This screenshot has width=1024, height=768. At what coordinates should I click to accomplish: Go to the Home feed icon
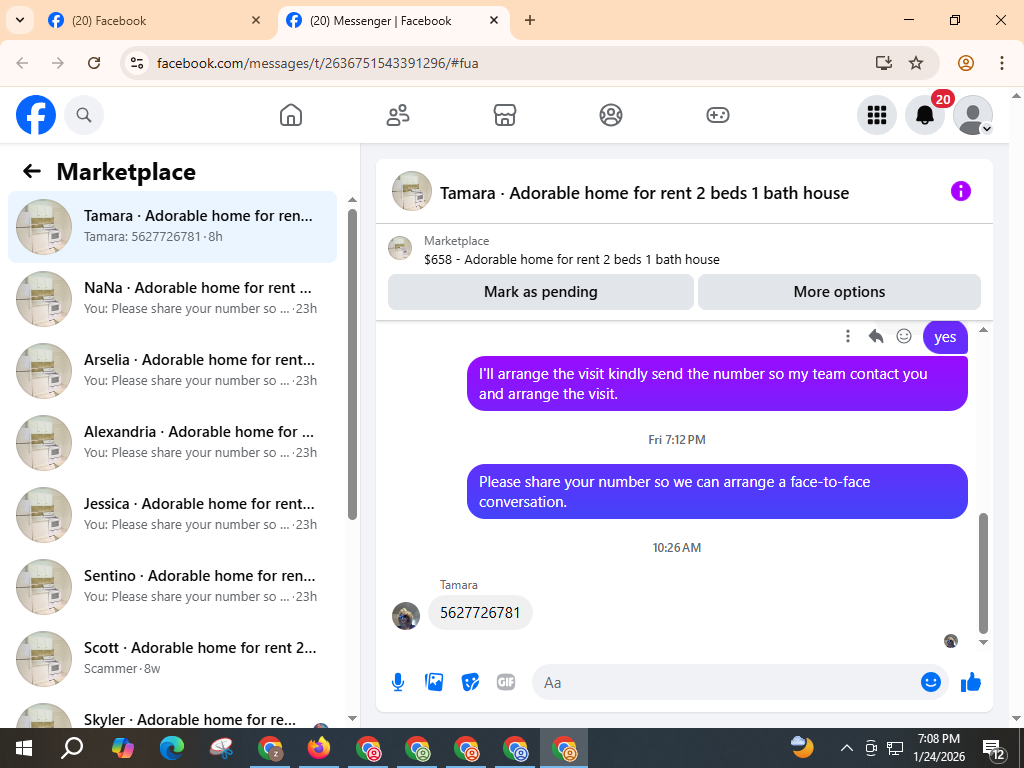pyautogui.click(x=291, y=115)
